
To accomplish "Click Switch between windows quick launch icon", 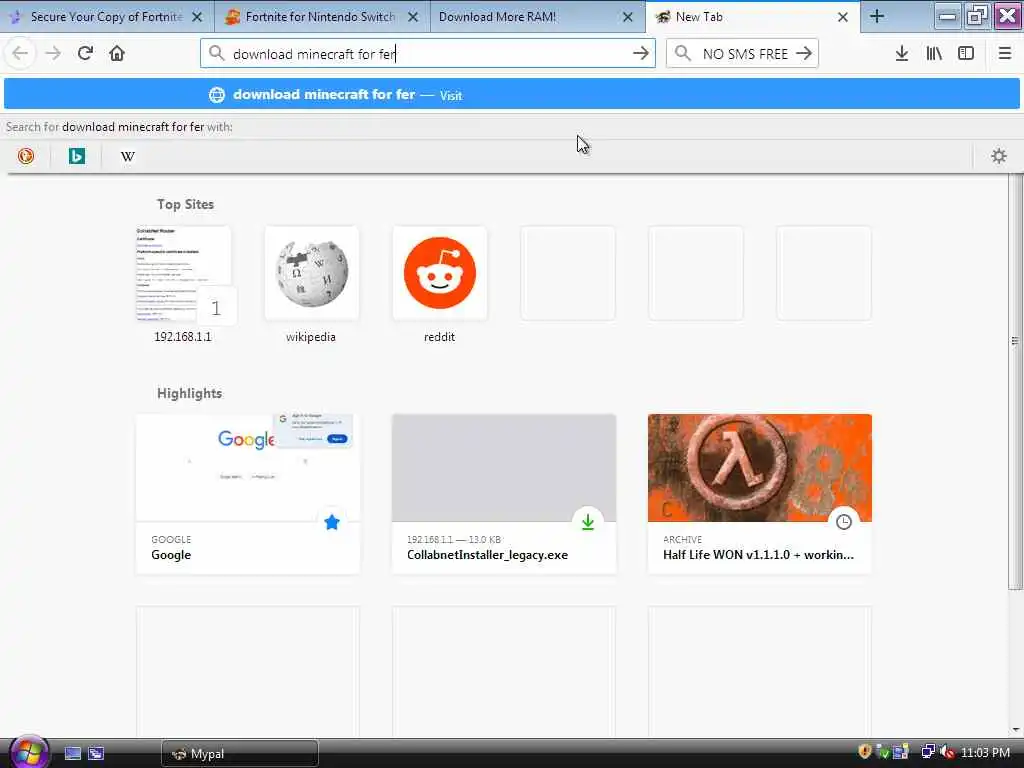I will pyautogui.click(x=96, y=753).
